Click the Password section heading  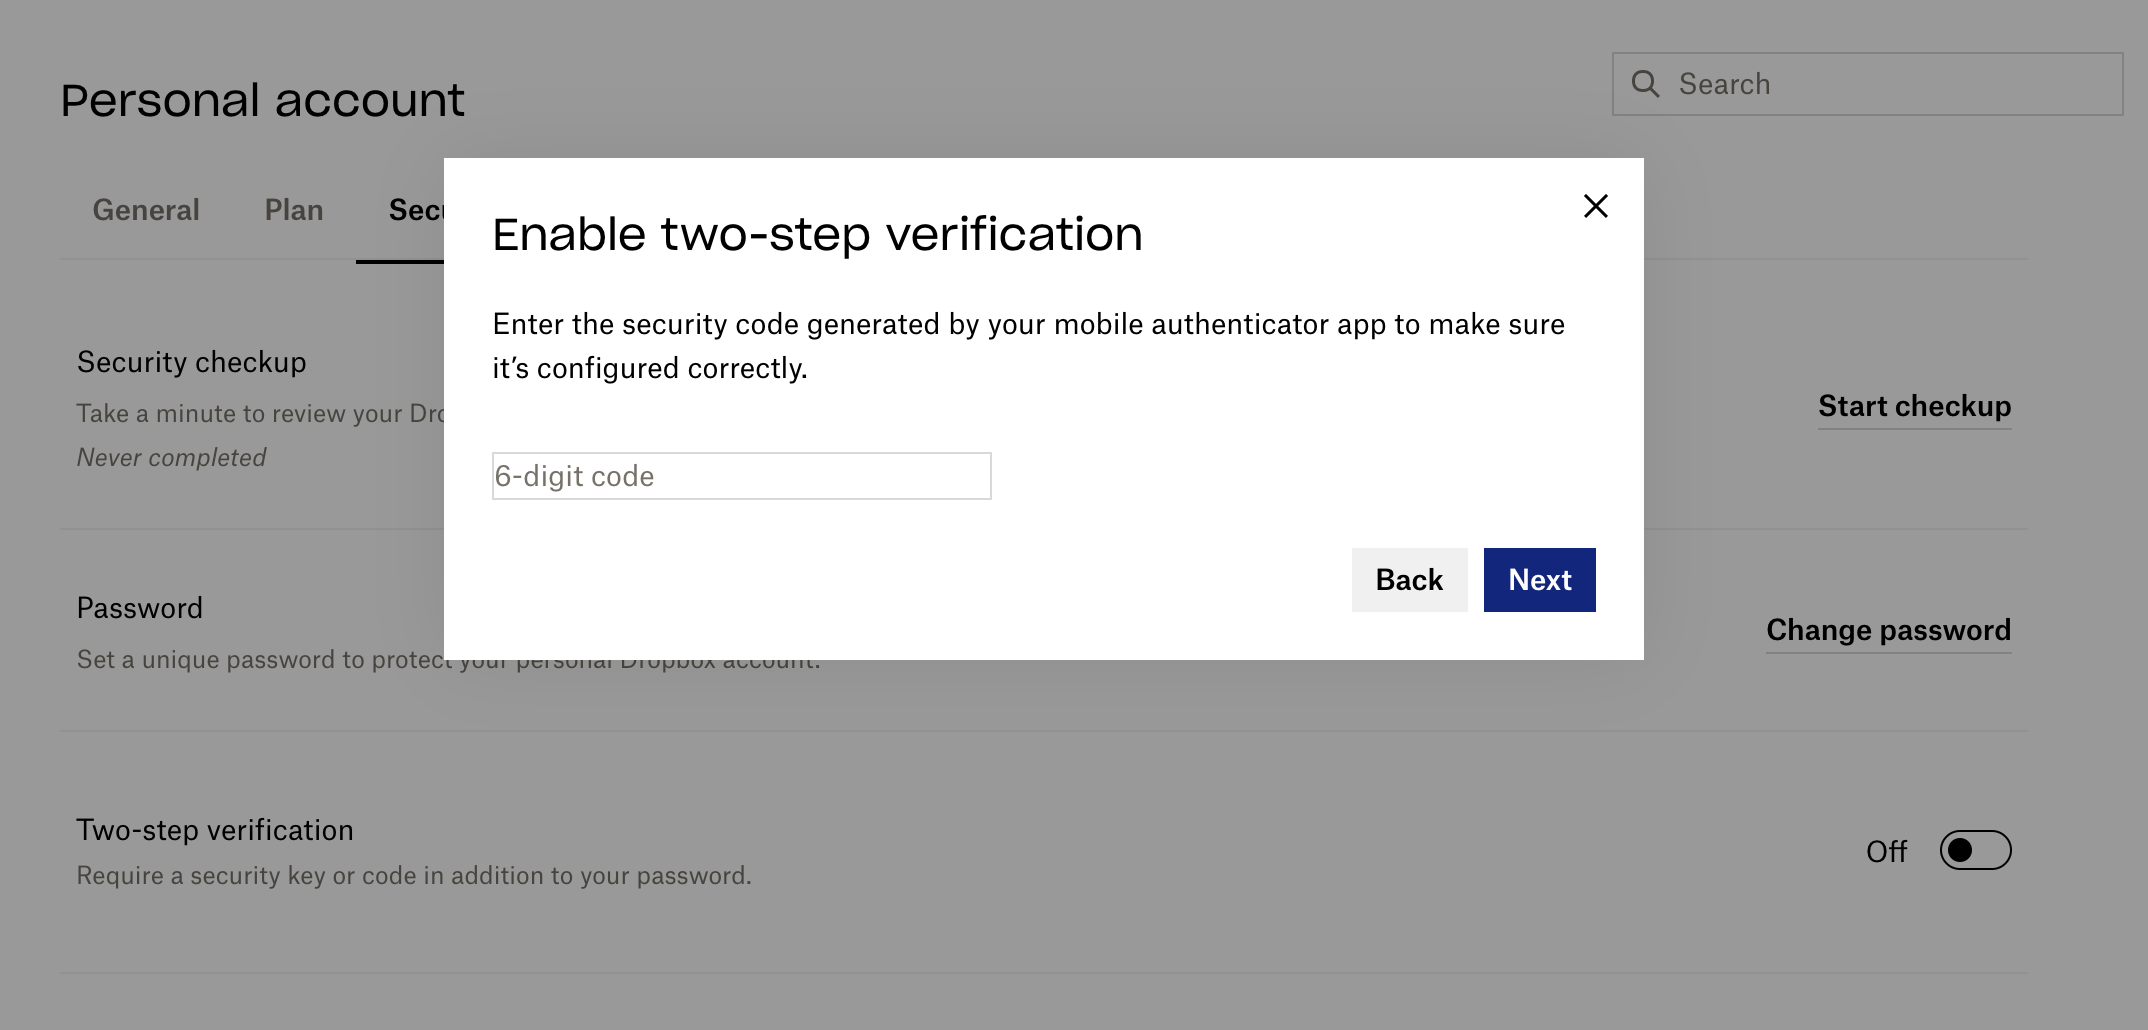140,608
